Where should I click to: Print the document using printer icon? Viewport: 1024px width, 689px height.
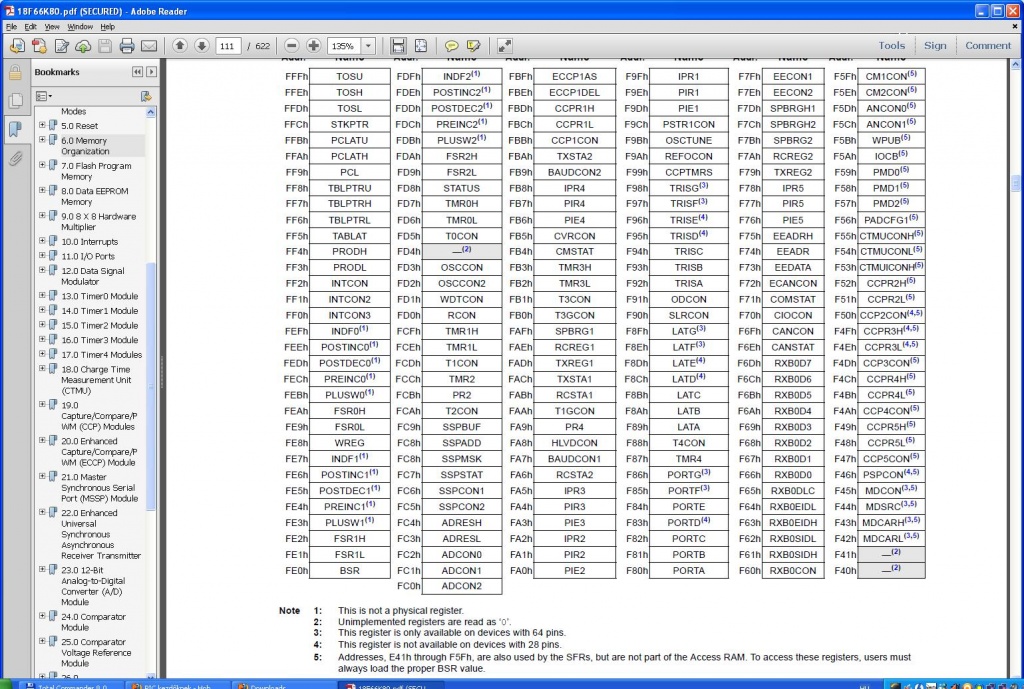127,46
